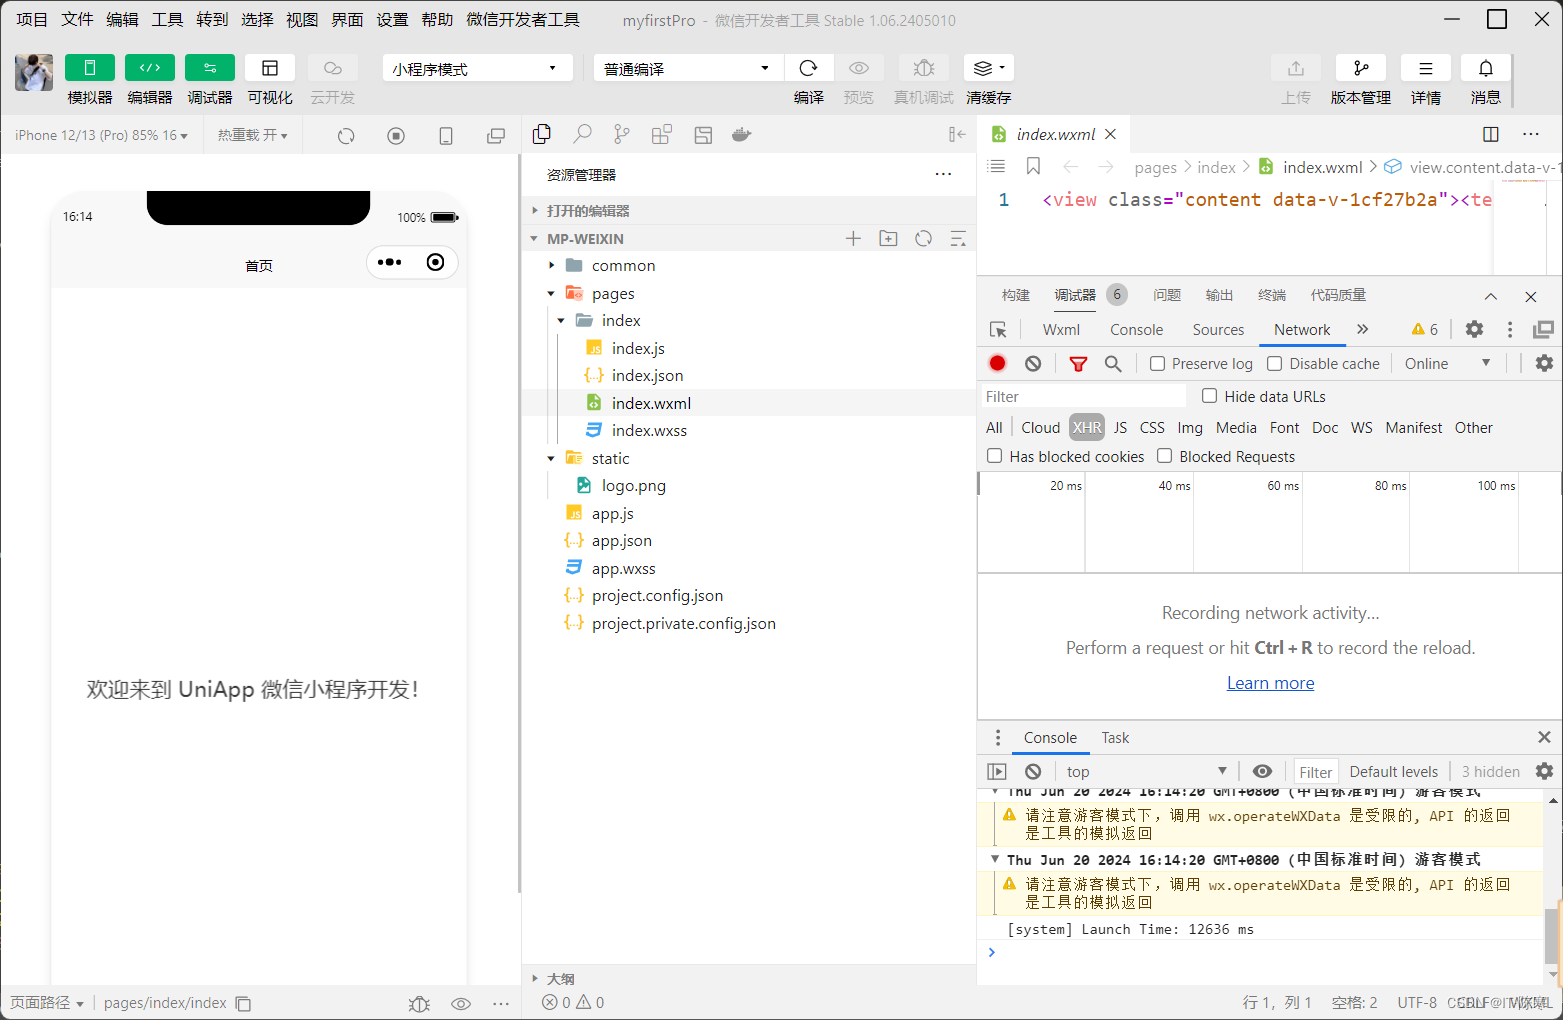This screenshot has height=1020, width=1563.
Task: Toggle the console live expression eye
Action: [x=1263, y=771]
